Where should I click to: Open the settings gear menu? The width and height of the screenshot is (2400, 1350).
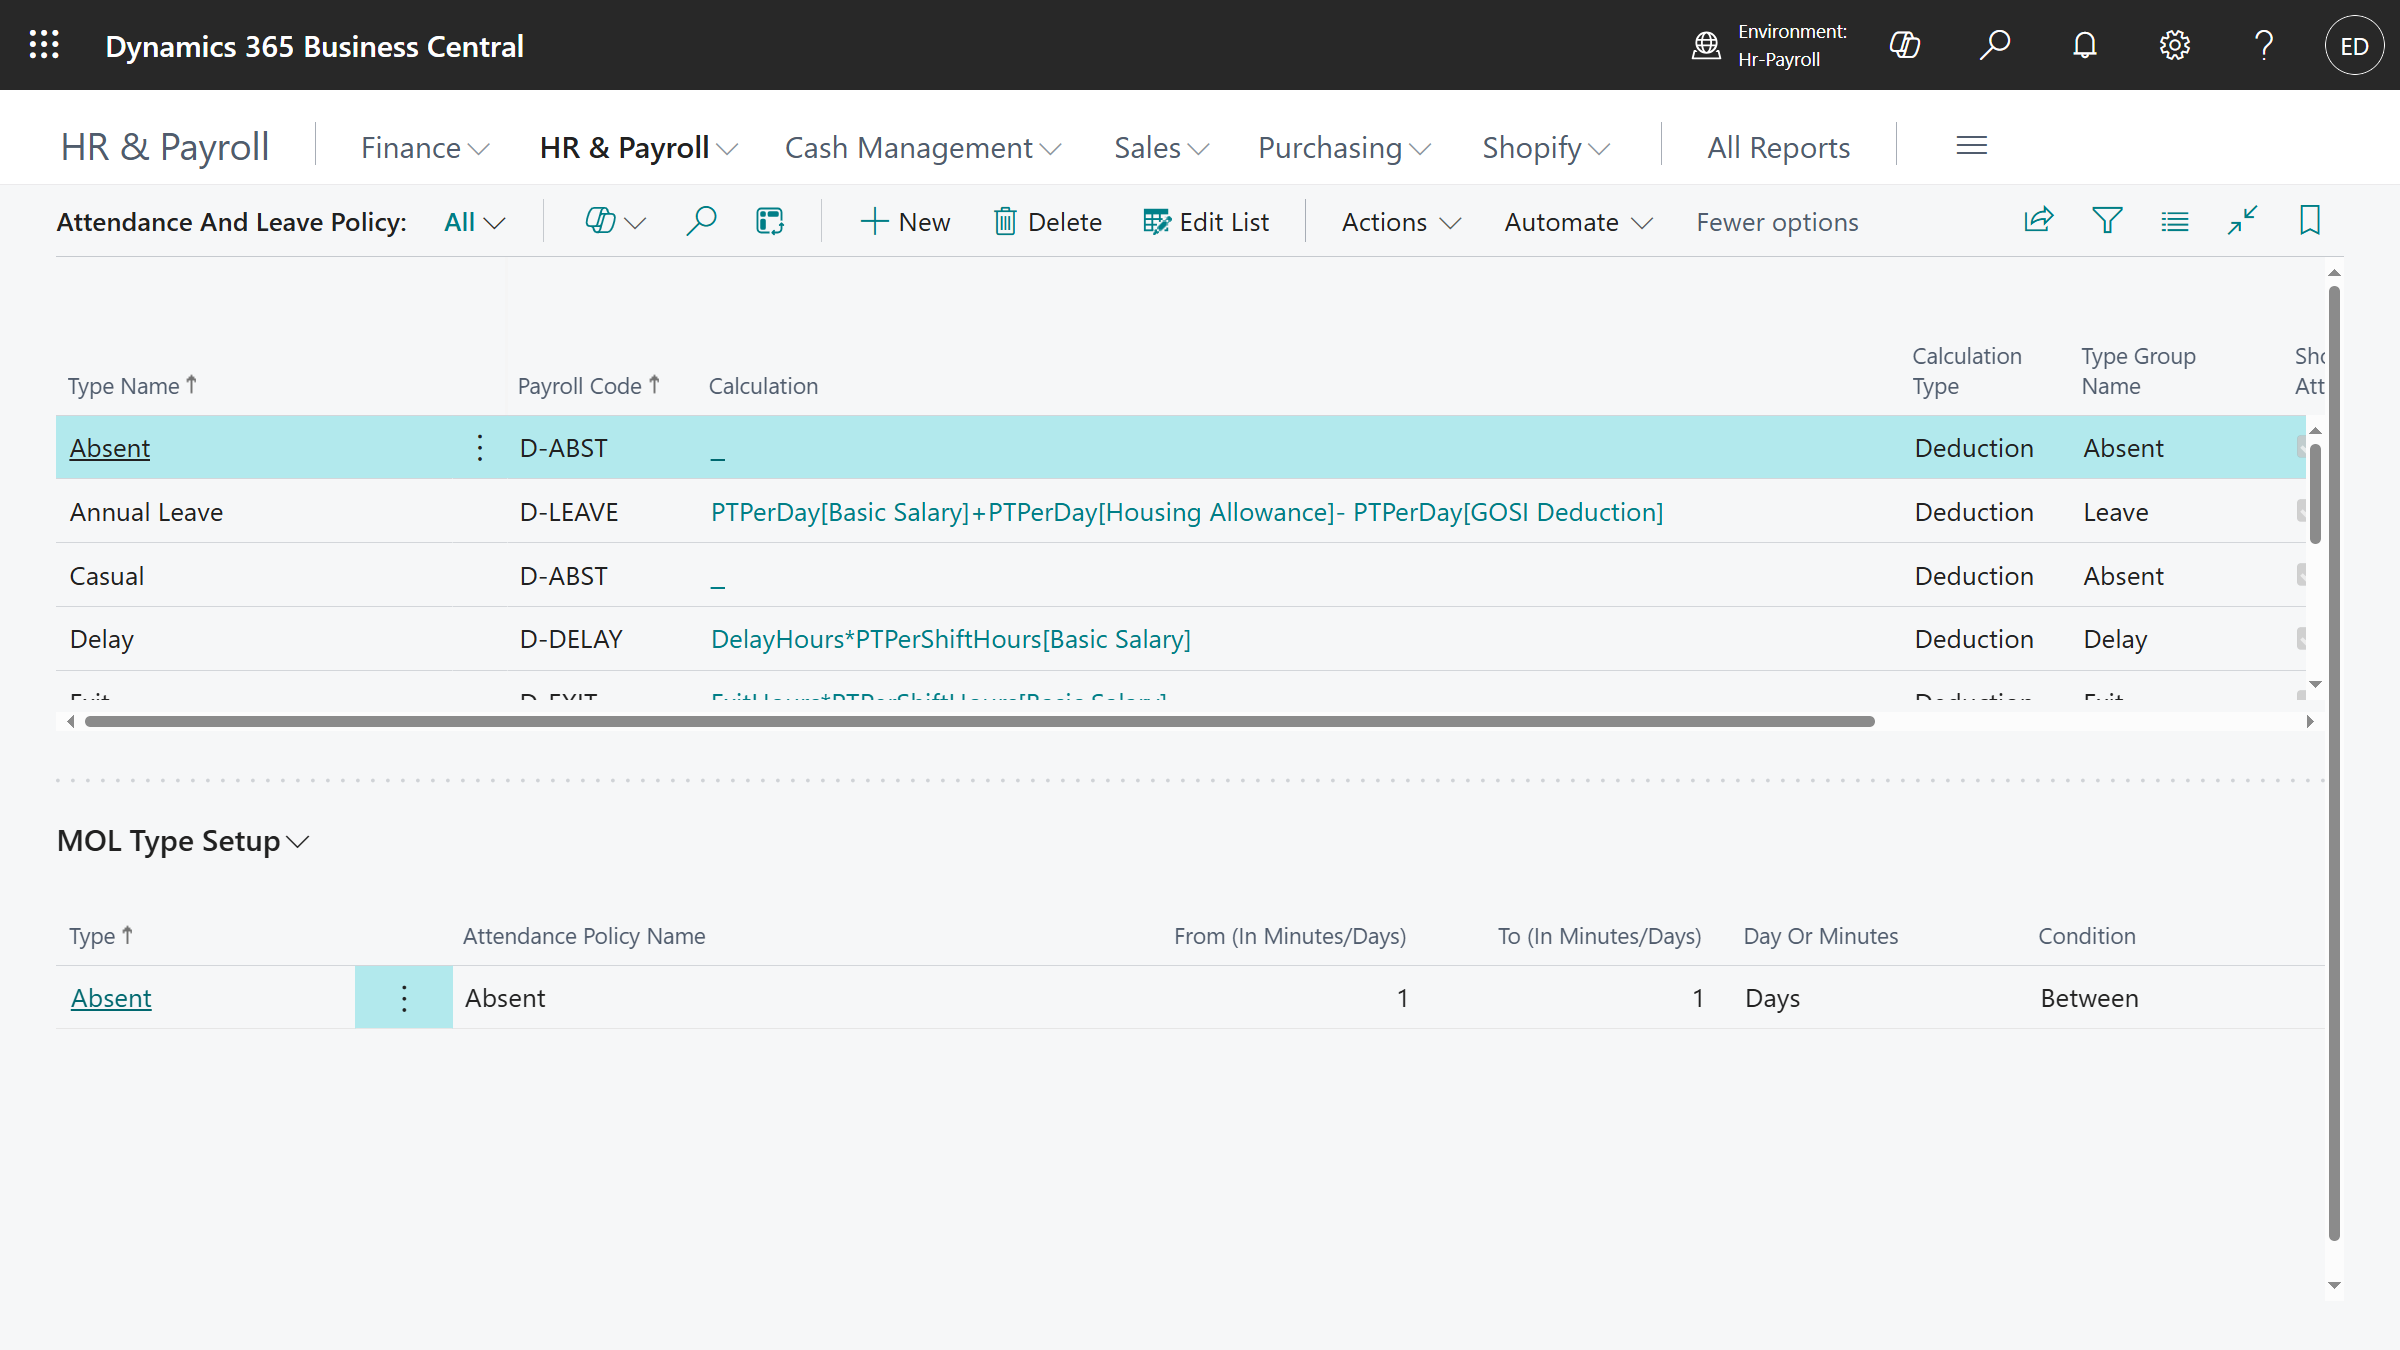pyautogui.click(x=2174, y=45)
